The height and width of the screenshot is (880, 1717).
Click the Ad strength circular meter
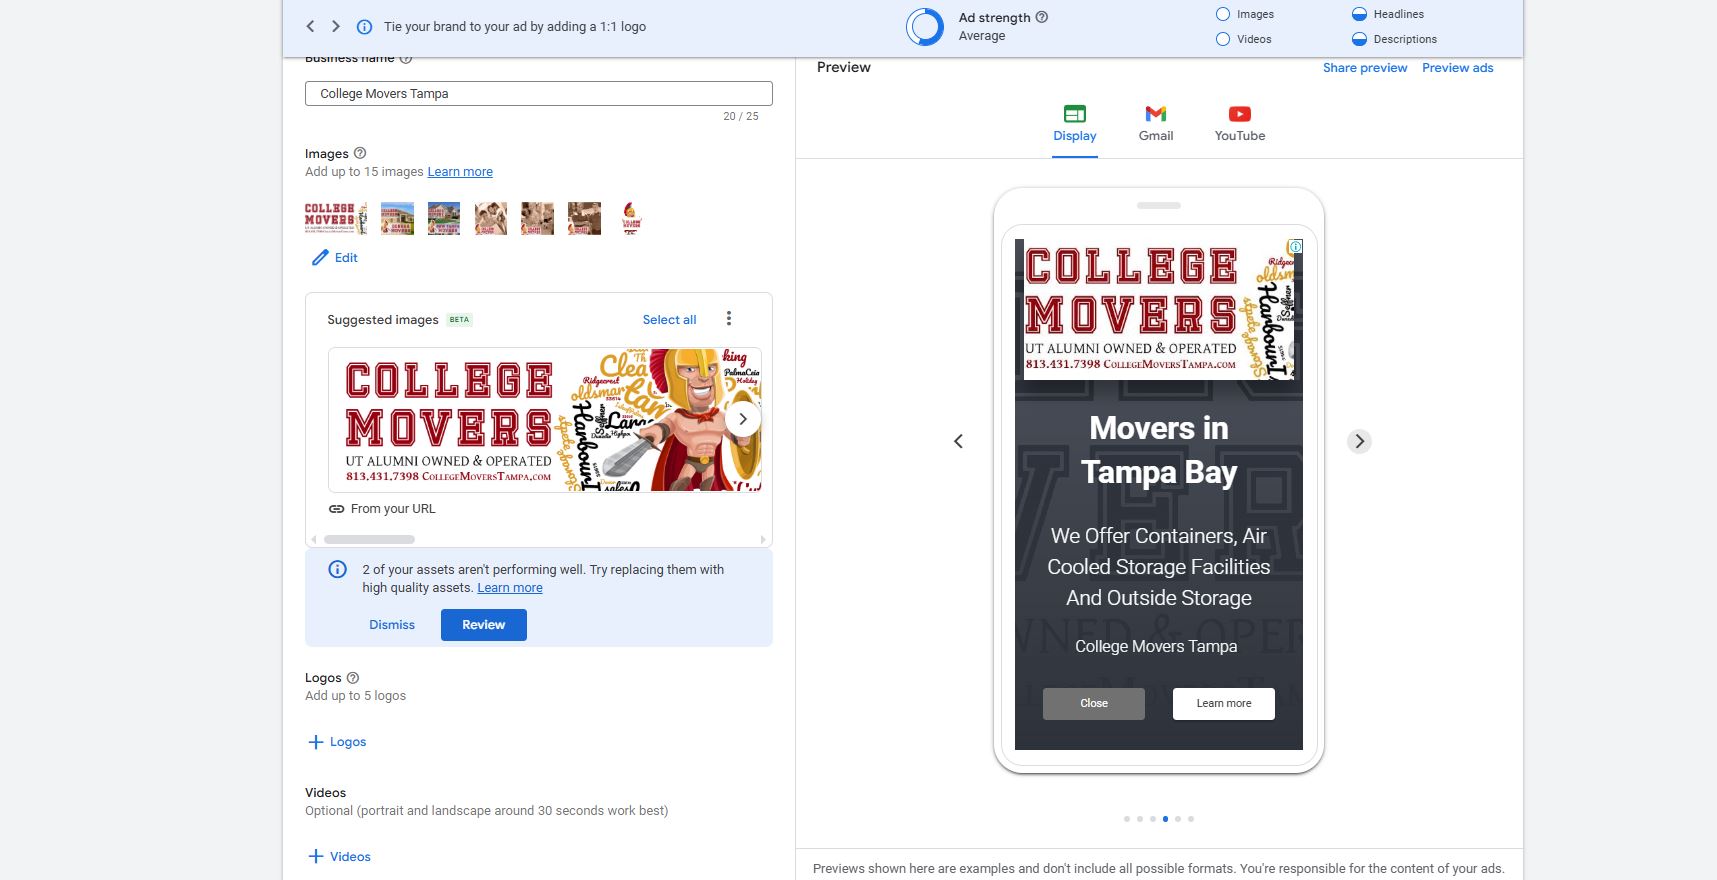(x=925, y=27)
